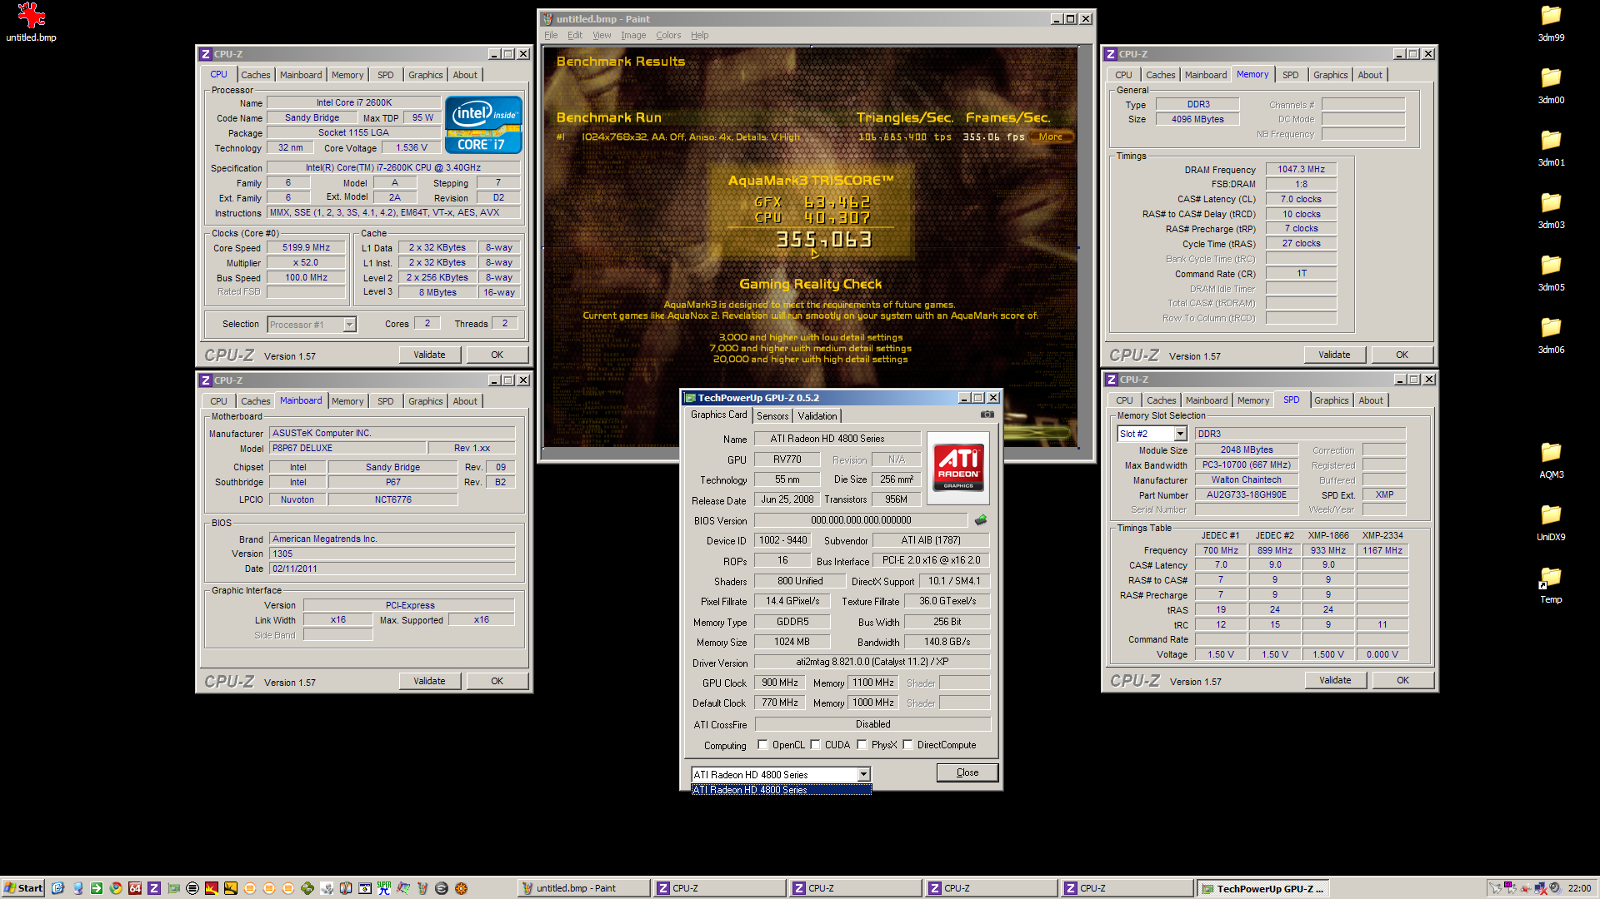Click the Close button in GPU-Z
The width and height of the screenshot is (1600, 899).
tap(967, 773)
